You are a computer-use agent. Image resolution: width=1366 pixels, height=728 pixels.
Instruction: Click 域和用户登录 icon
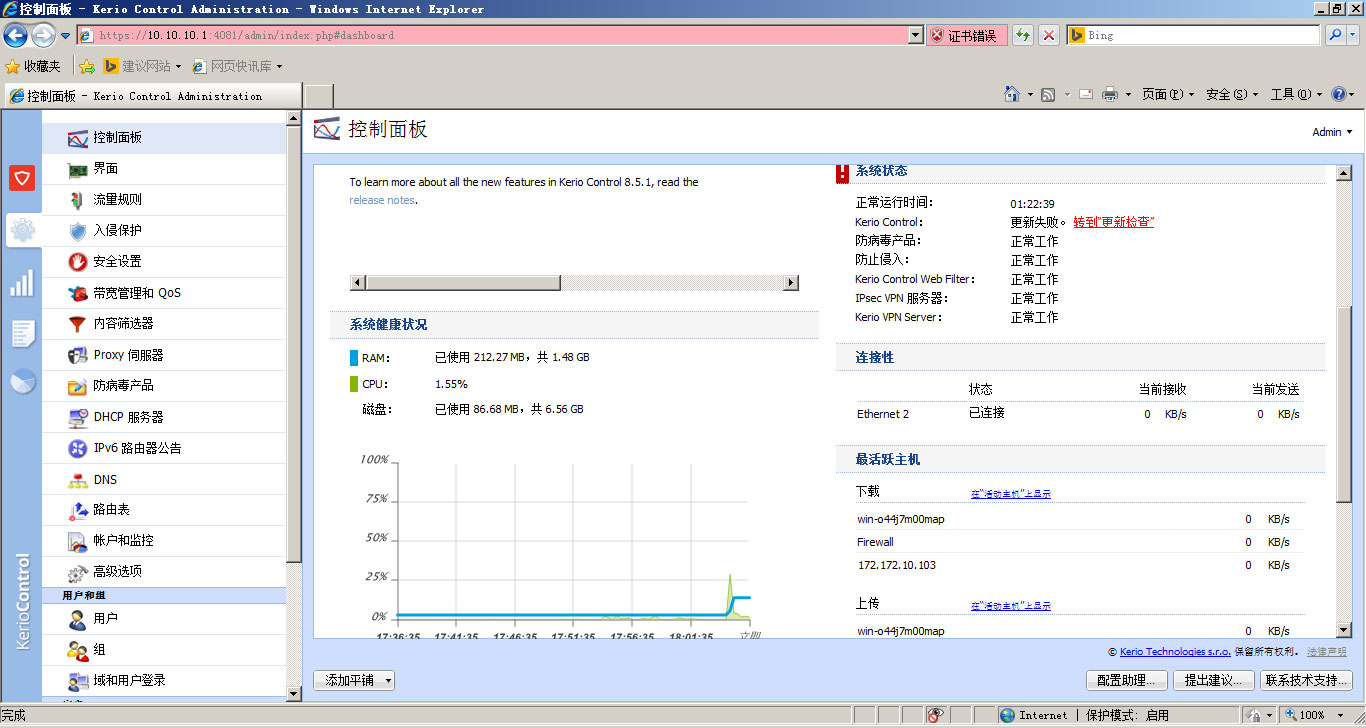pyautogui.click(x=78, y=681)
